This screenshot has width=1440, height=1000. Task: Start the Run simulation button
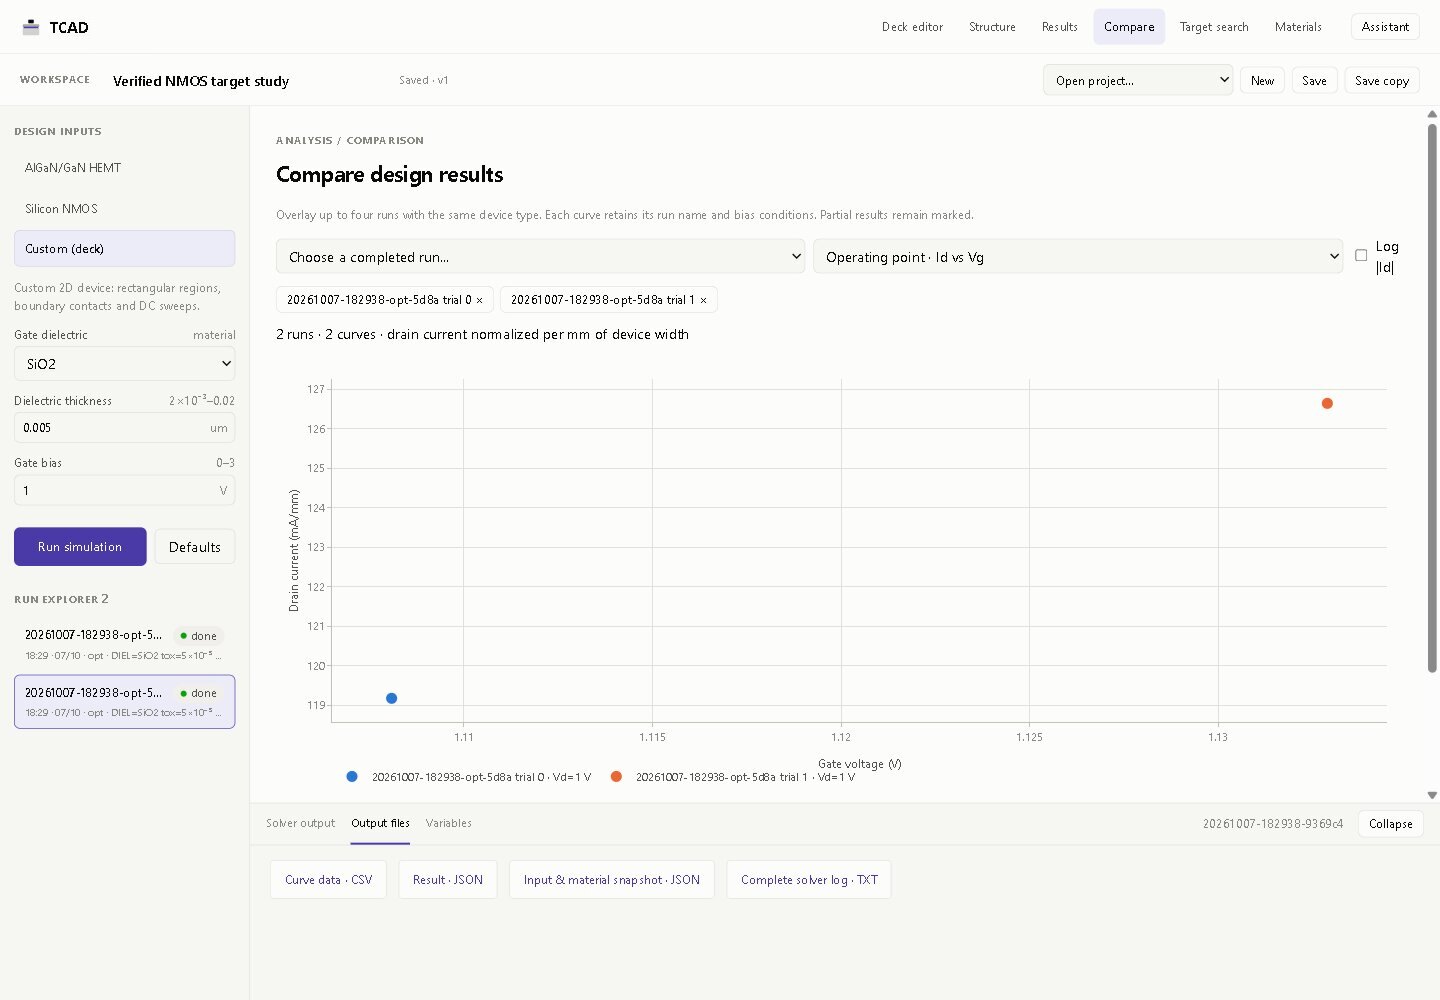pyautogui.click(x=80, y=547)
